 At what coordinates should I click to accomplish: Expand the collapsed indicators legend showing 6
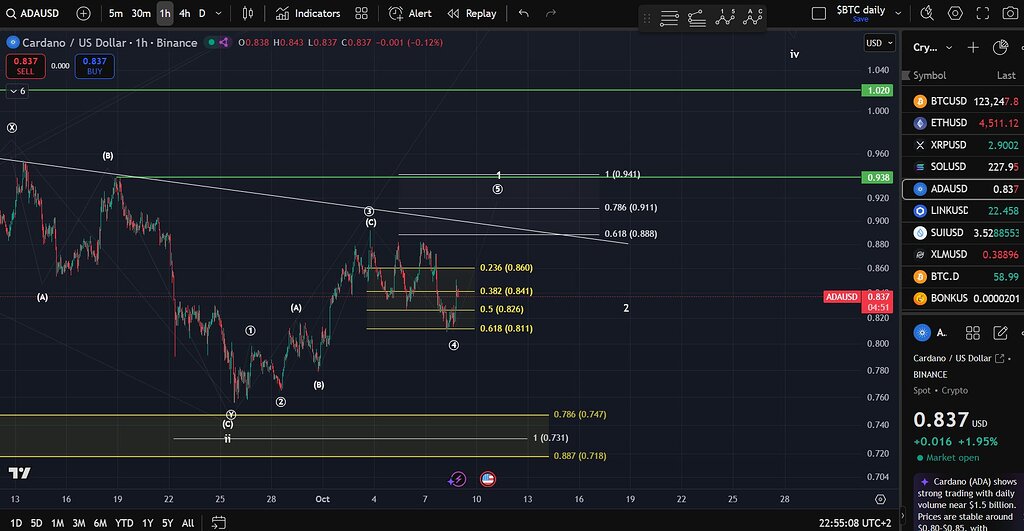[x=17, y=91]
